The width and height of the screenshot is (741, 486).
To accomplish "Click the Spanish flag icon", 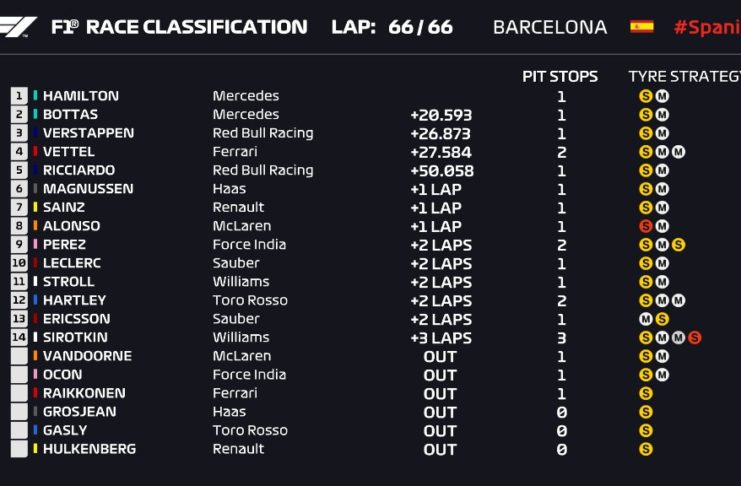I will [641, 27].
